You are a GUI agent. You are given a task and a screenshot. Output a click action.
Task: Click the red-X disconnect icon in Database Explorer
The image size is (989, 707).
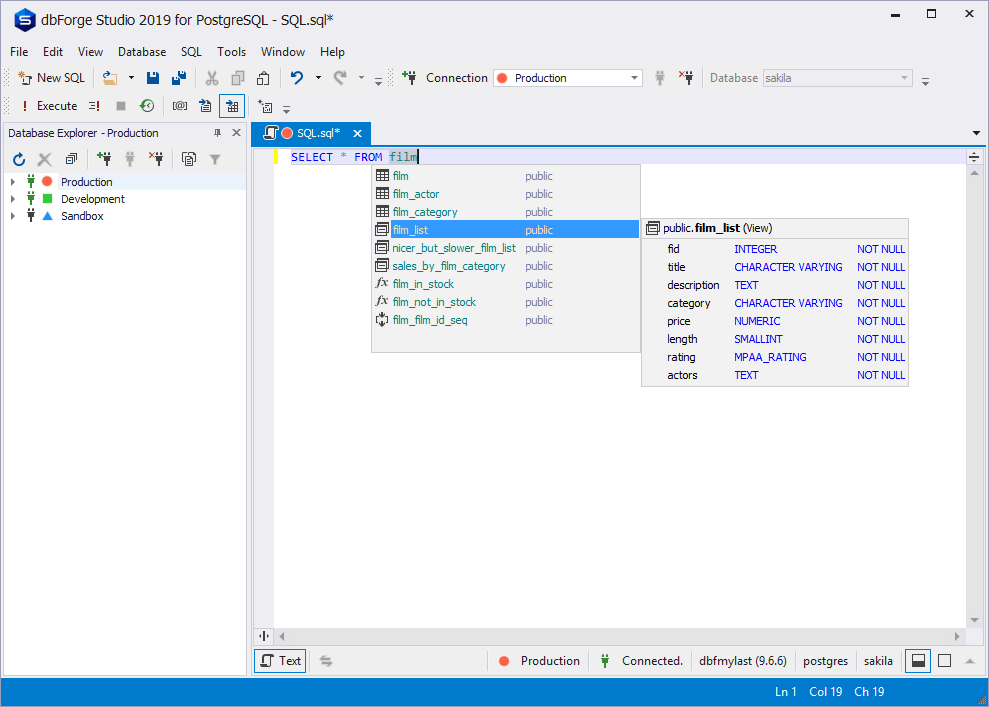click(x=156, y=159)
